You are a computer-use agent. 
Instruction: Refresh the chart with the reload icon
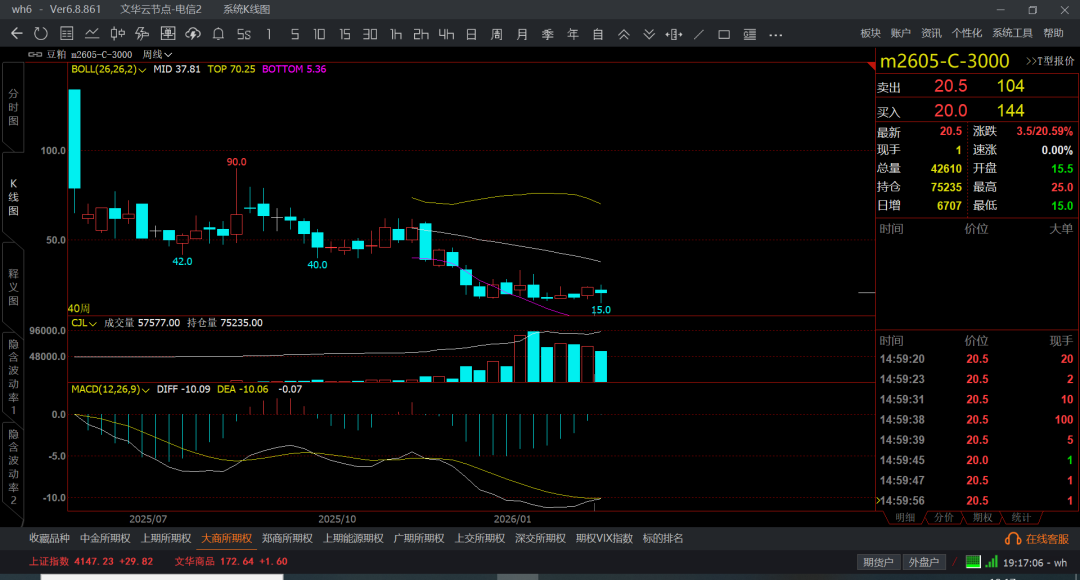click(40, 34)
